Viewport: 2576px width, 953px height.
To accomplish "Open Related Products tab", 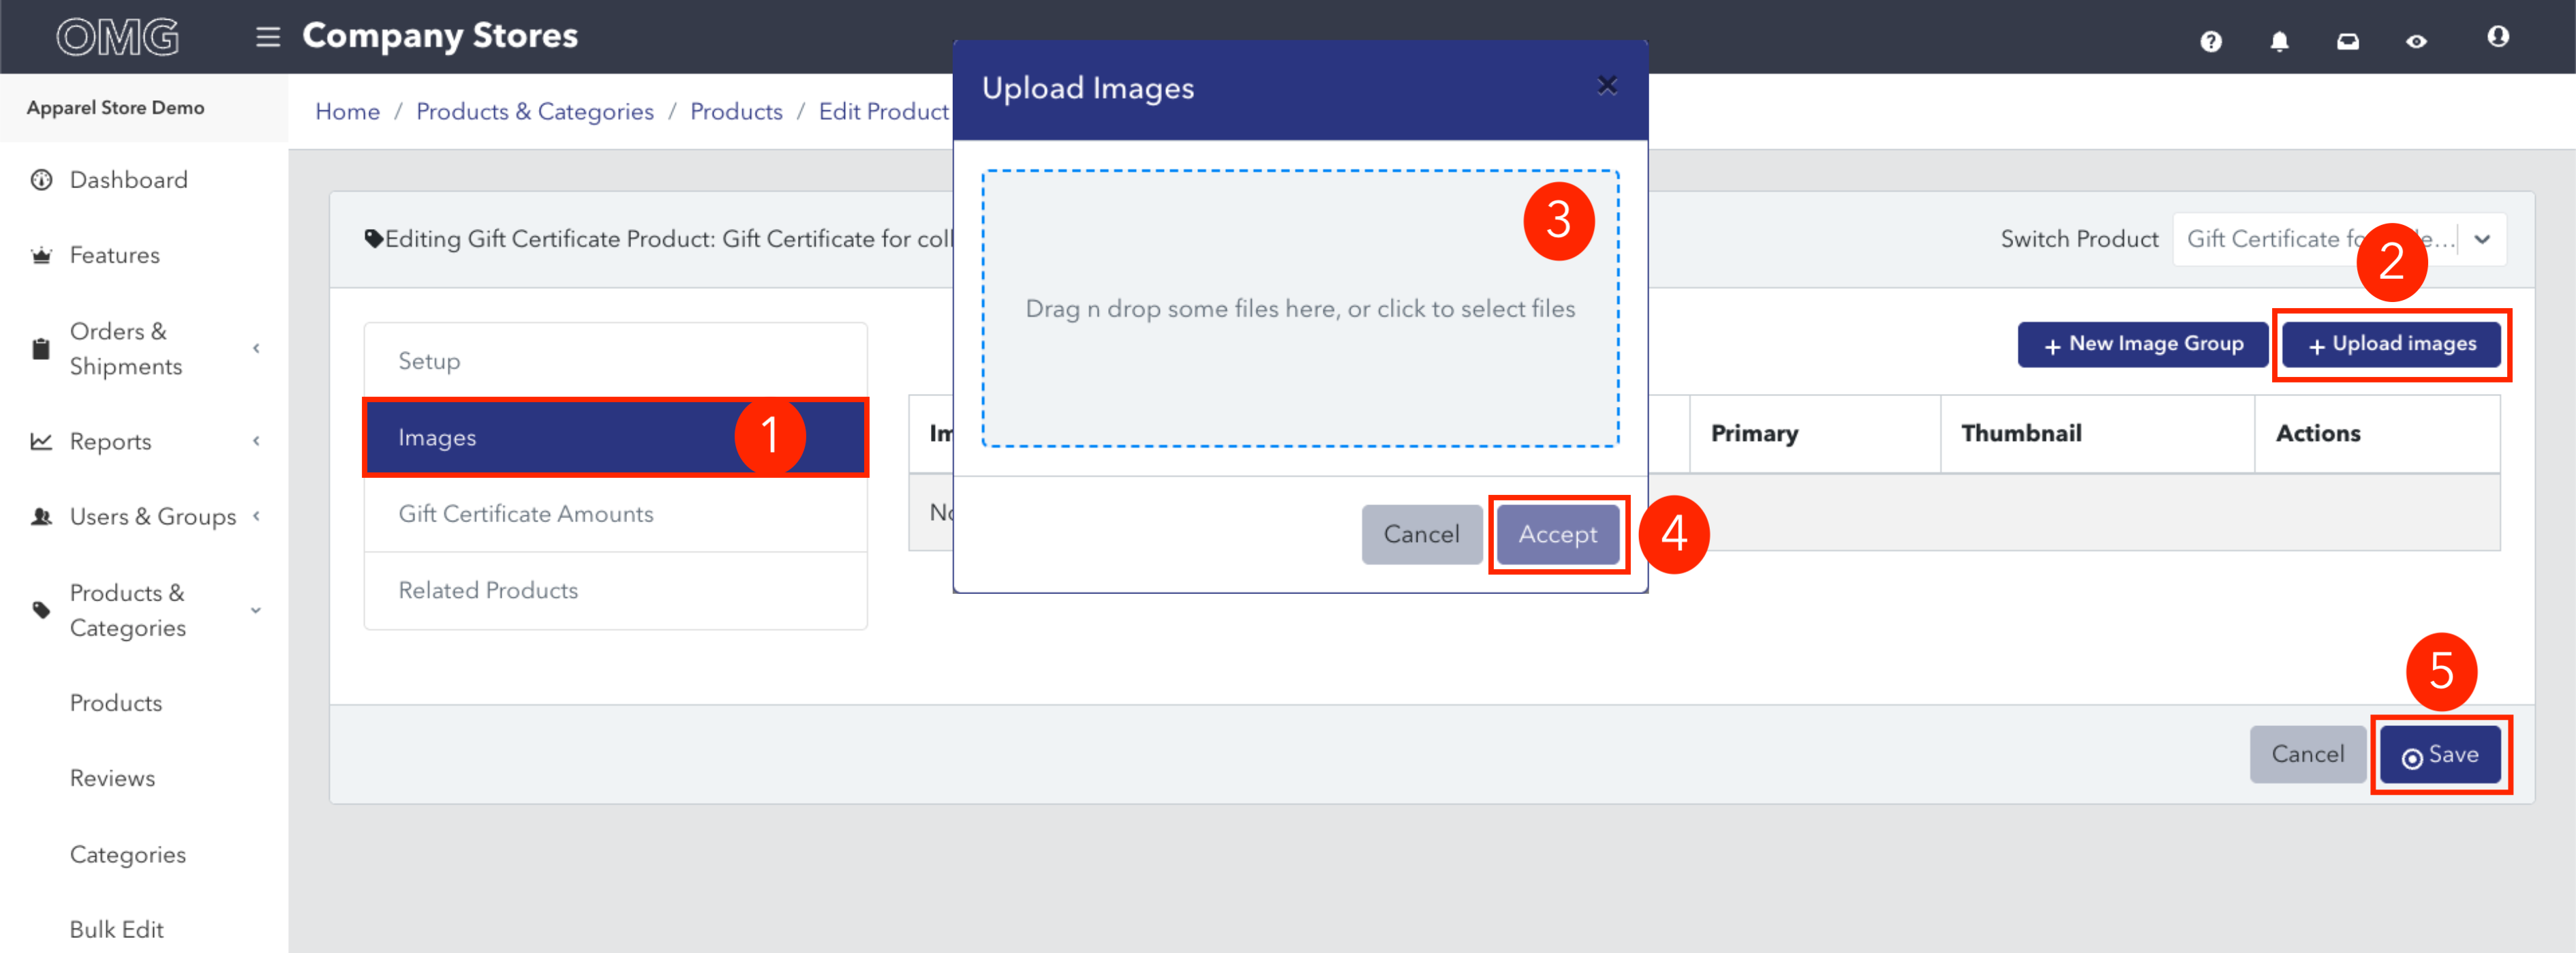I will tap(615, 590).
